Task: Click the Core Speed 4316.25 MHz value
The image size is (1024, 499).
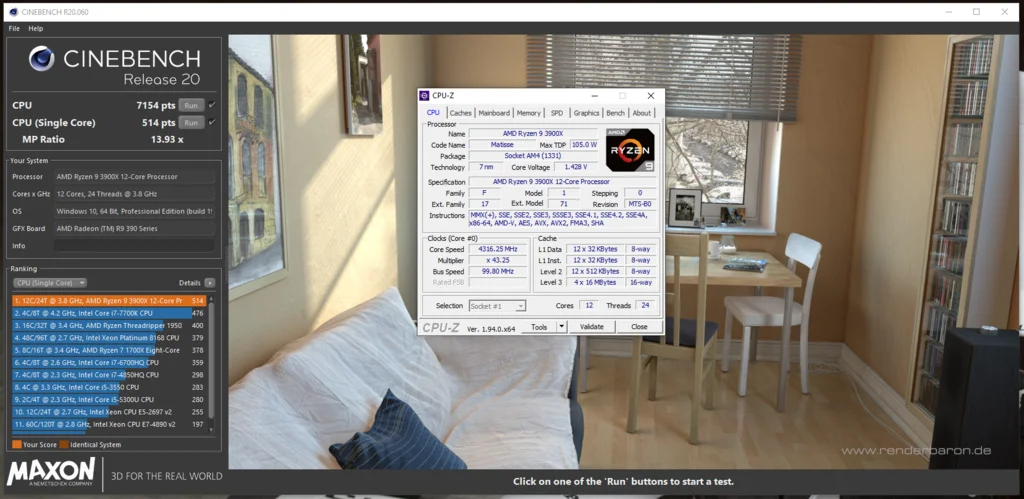Action: coord(498,250)
